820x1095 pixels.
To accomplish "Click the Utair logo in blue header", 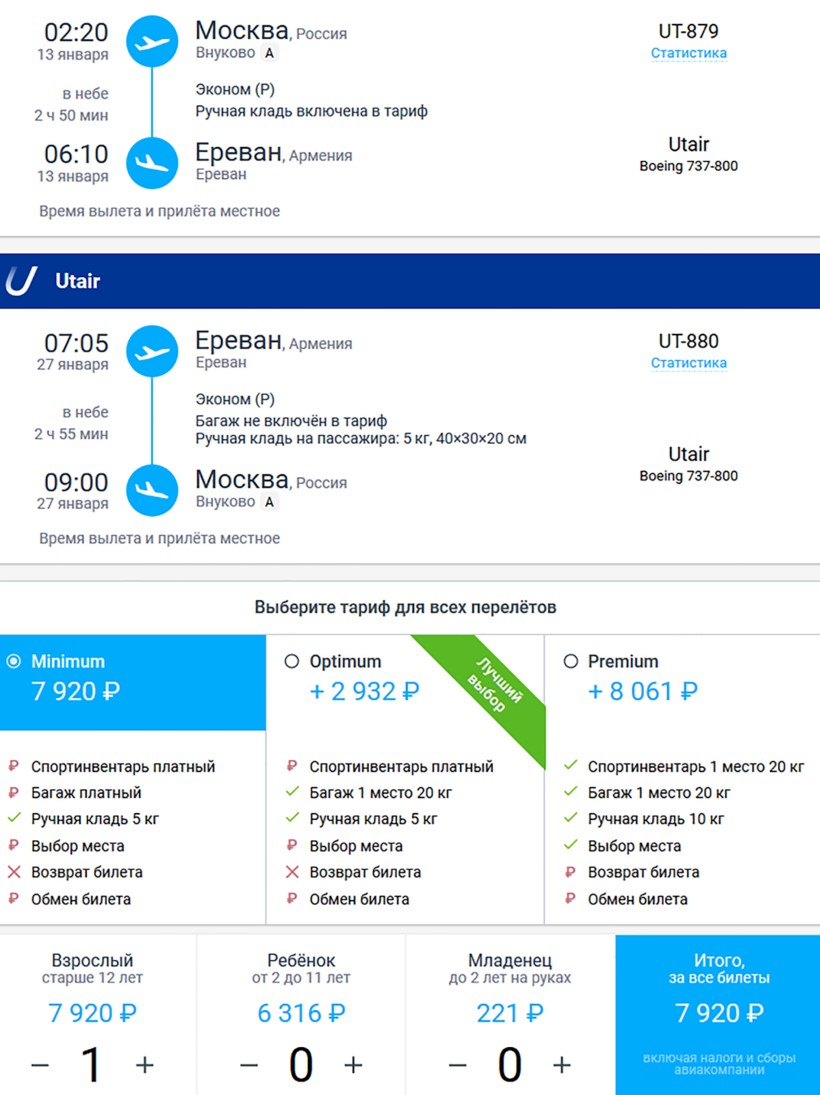I will (21, 281).
